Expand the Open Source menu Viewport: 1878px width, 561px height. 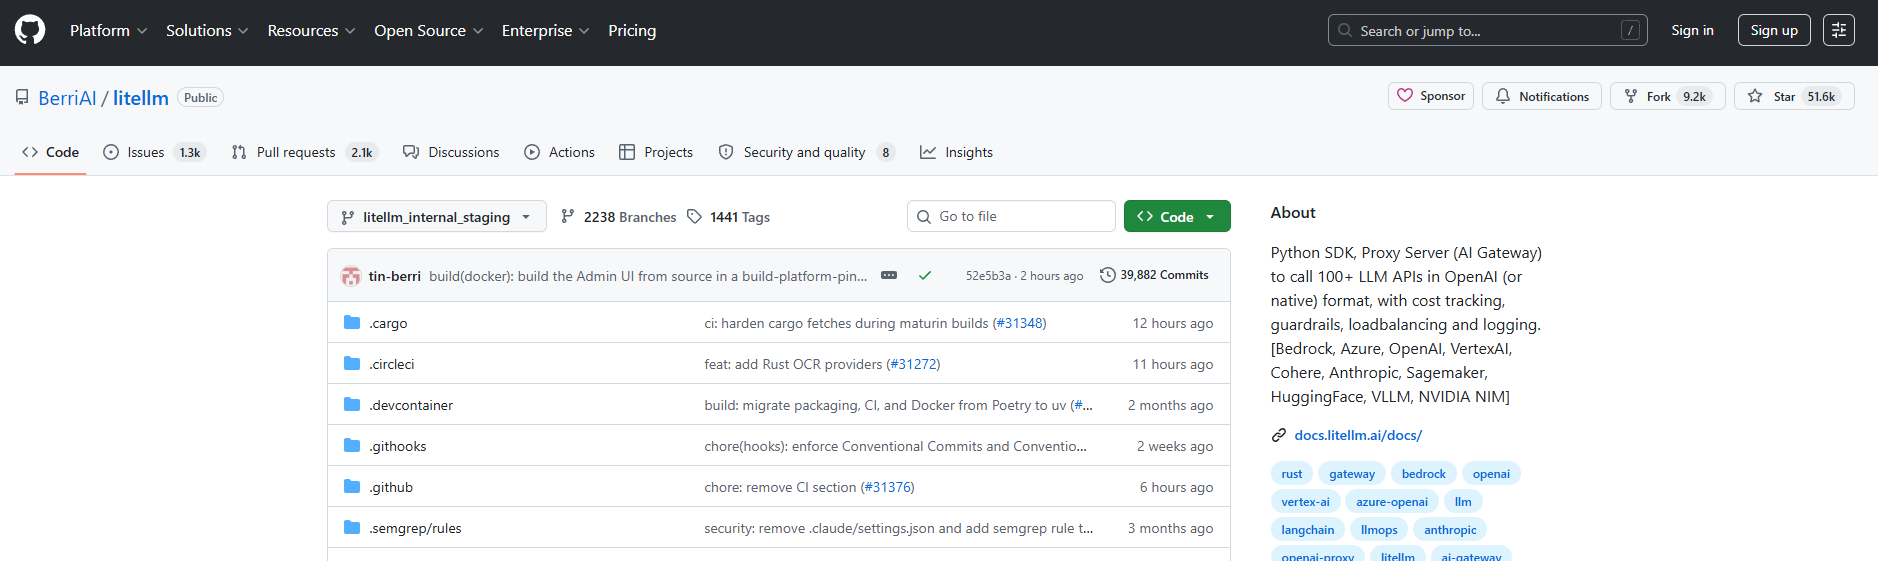coord(428,31)
